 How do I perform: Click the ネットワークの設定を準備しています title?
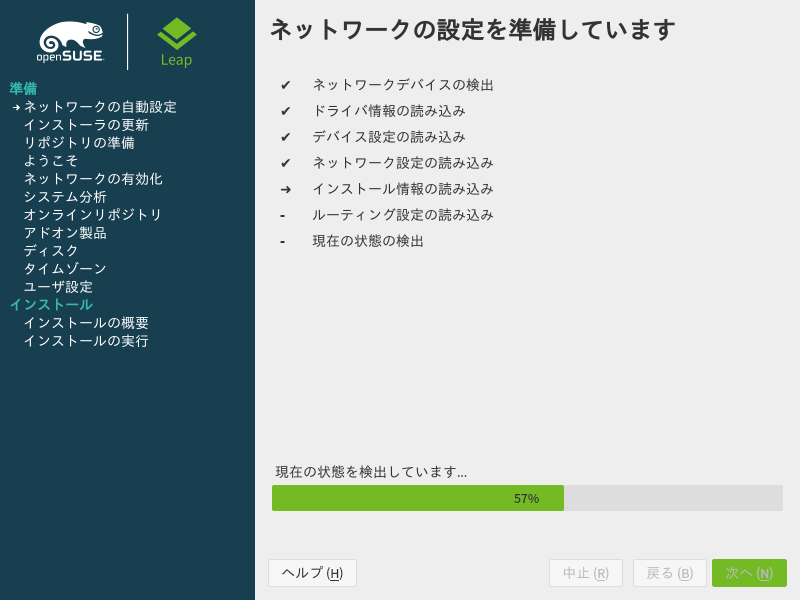tap(472, 30)
